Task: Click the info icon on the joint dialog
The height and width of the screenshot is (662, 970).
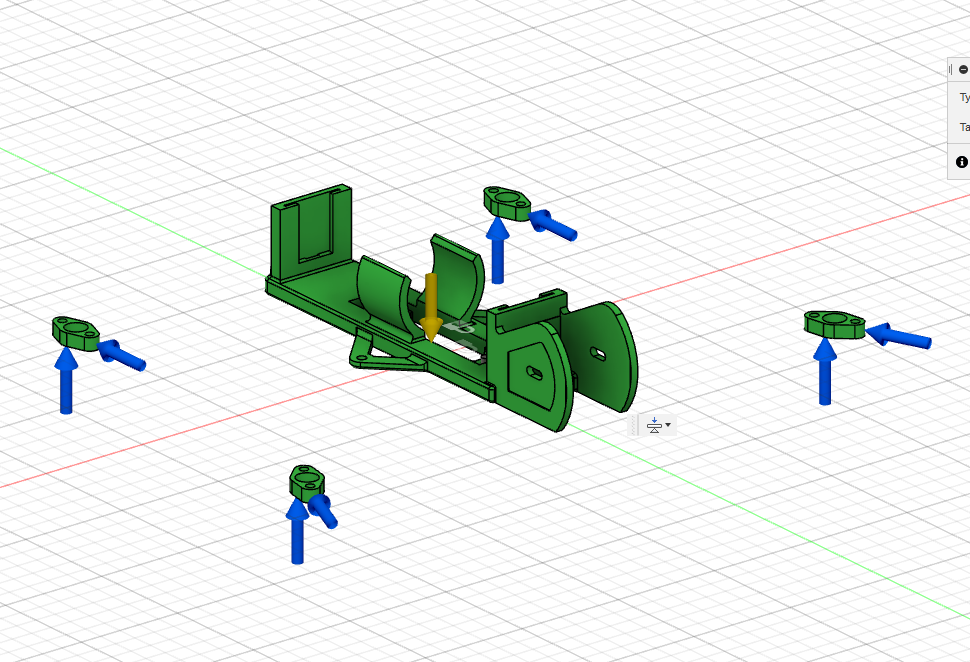Action: [x=961, y=162]
